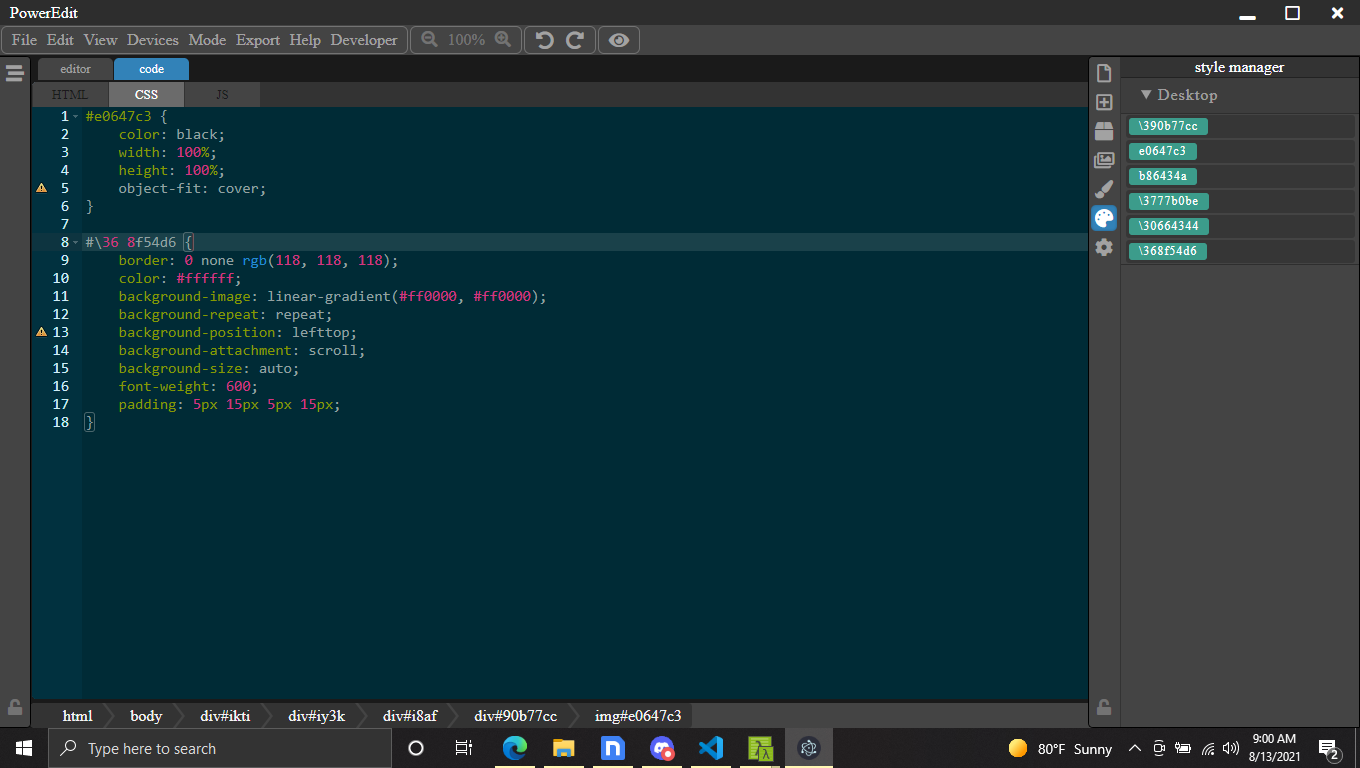1360x768 pixels.
Task: Toggle the lock icon below the right sidebar
Action: [1104, 707]
